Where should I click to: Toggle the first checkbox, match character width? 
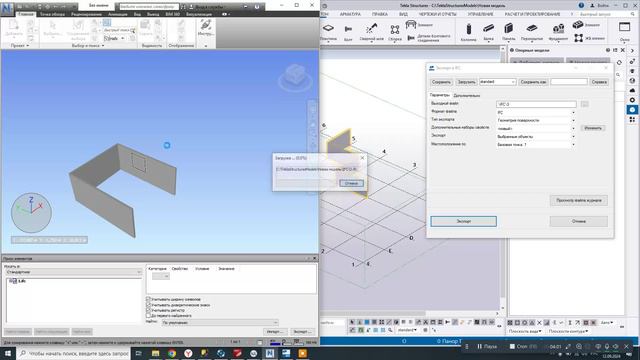coord(149,299)
